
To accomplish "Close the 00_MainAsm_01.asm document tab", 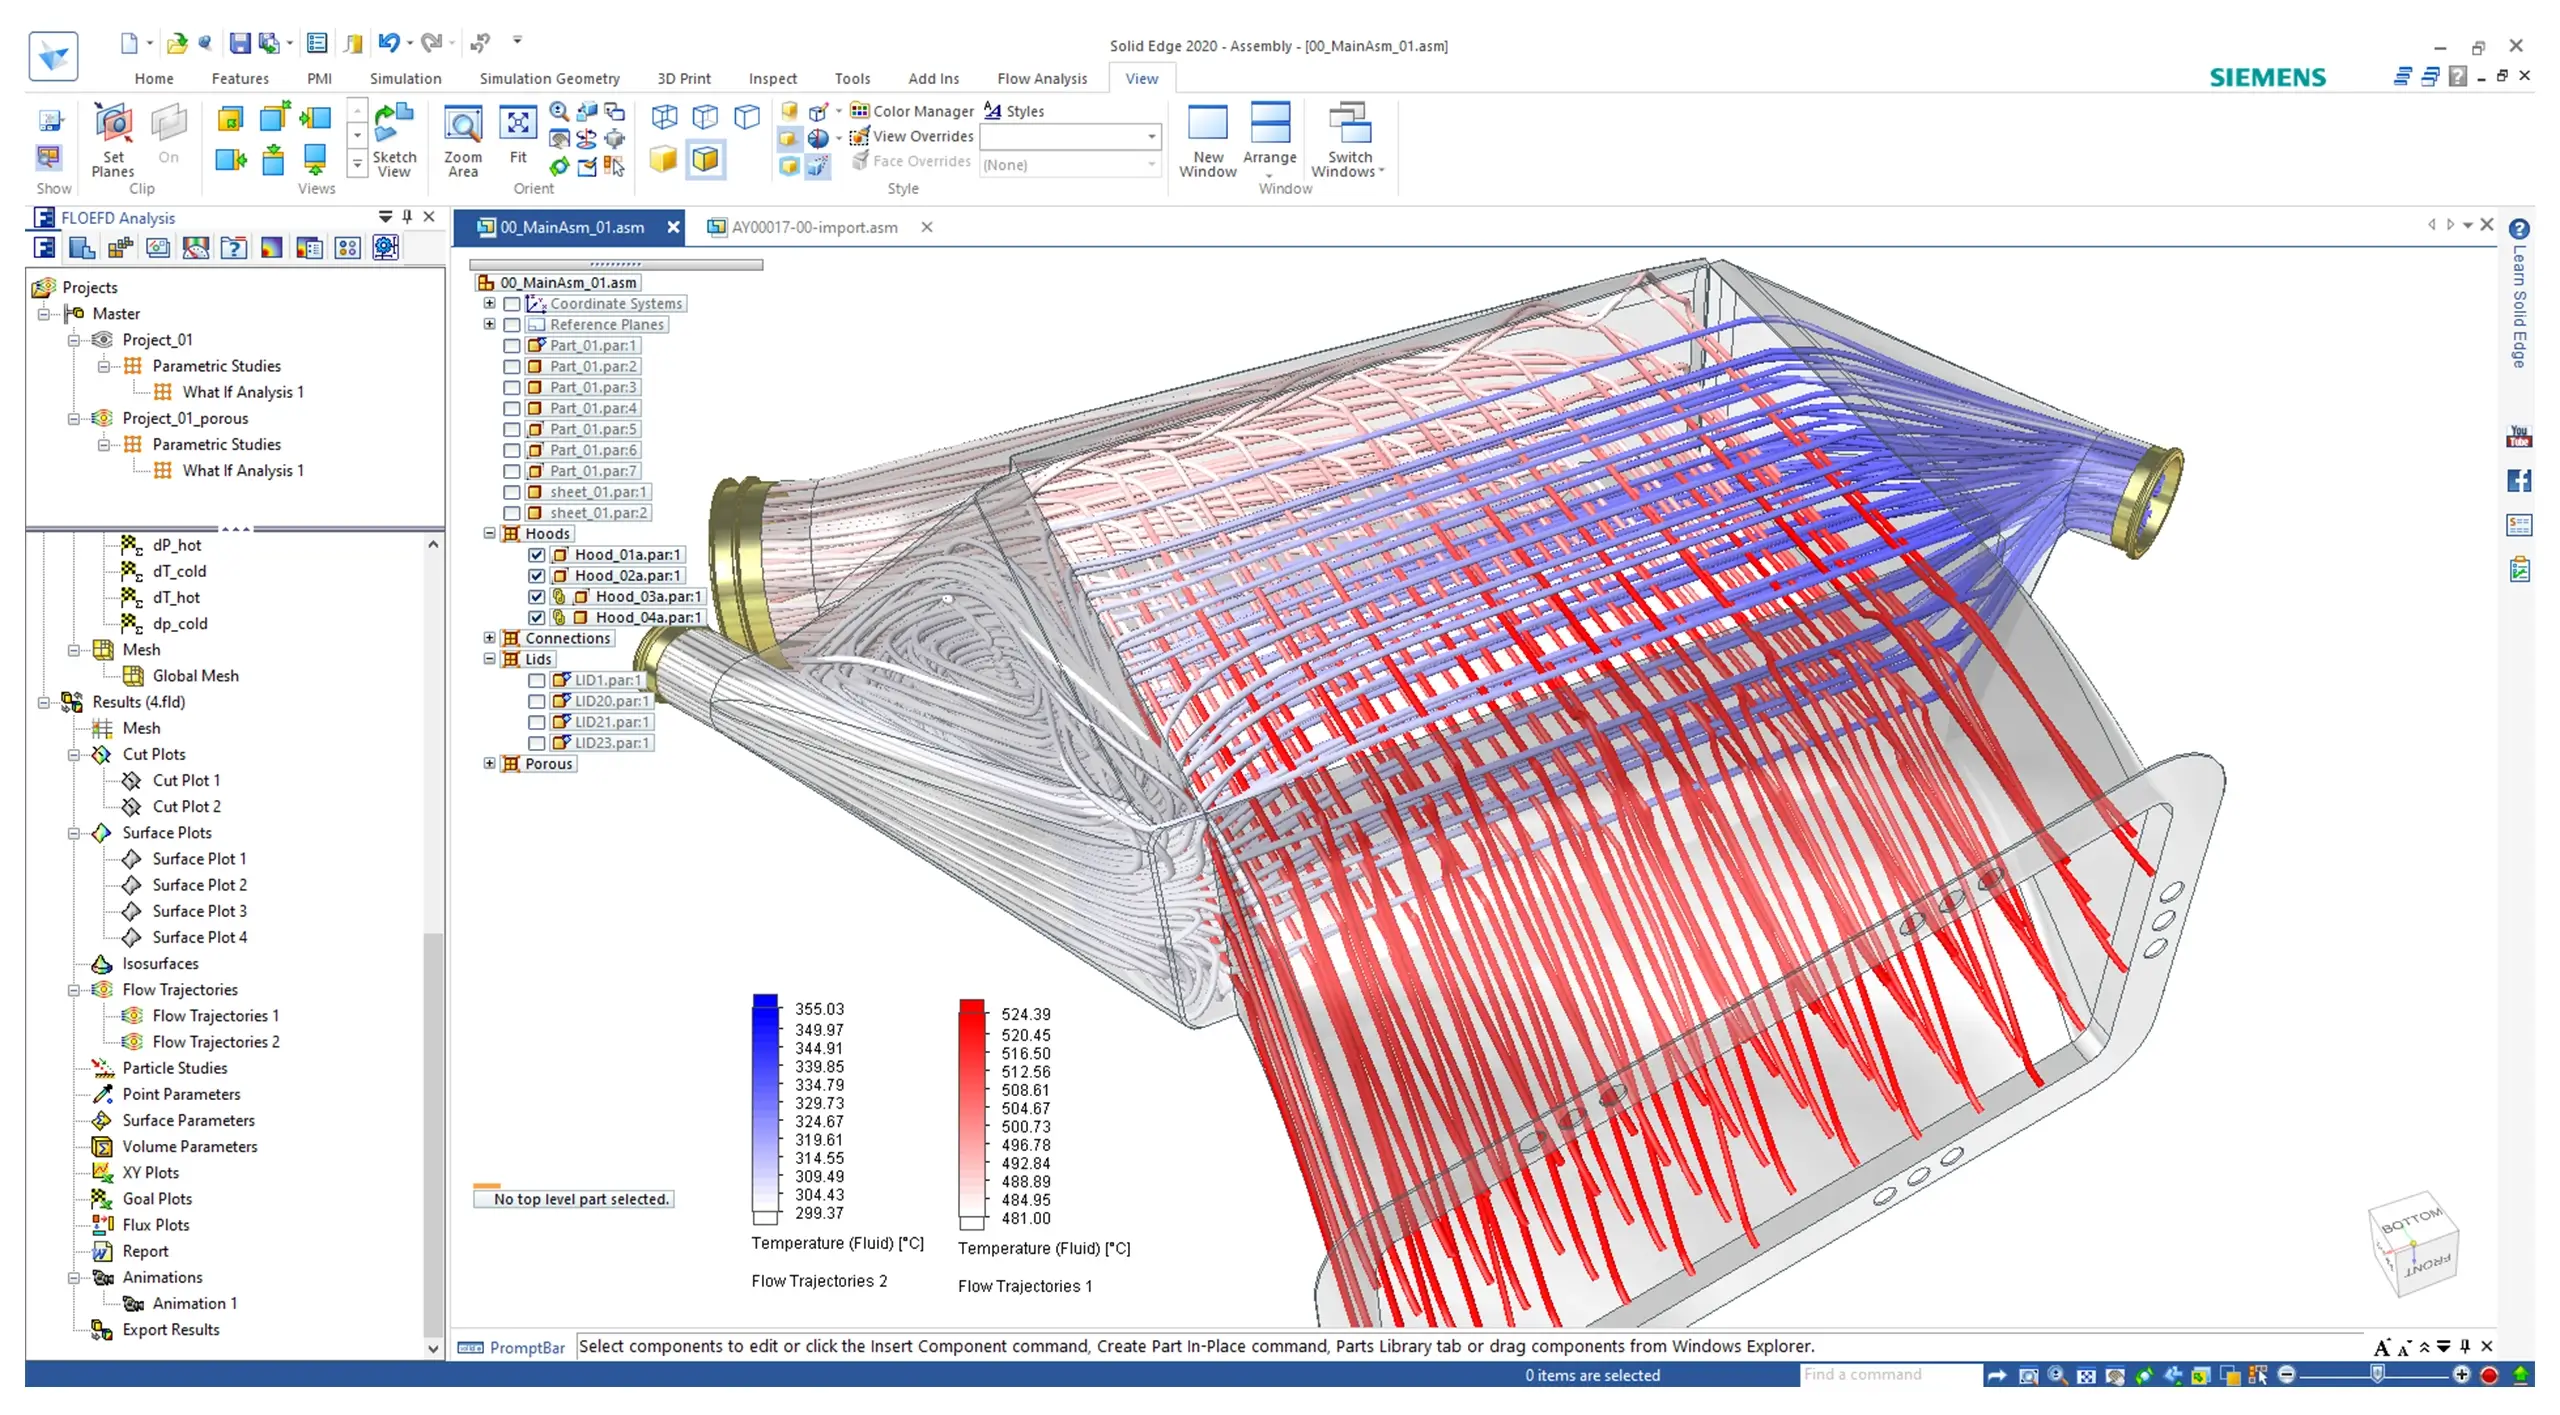I will [x=674, y=228].
